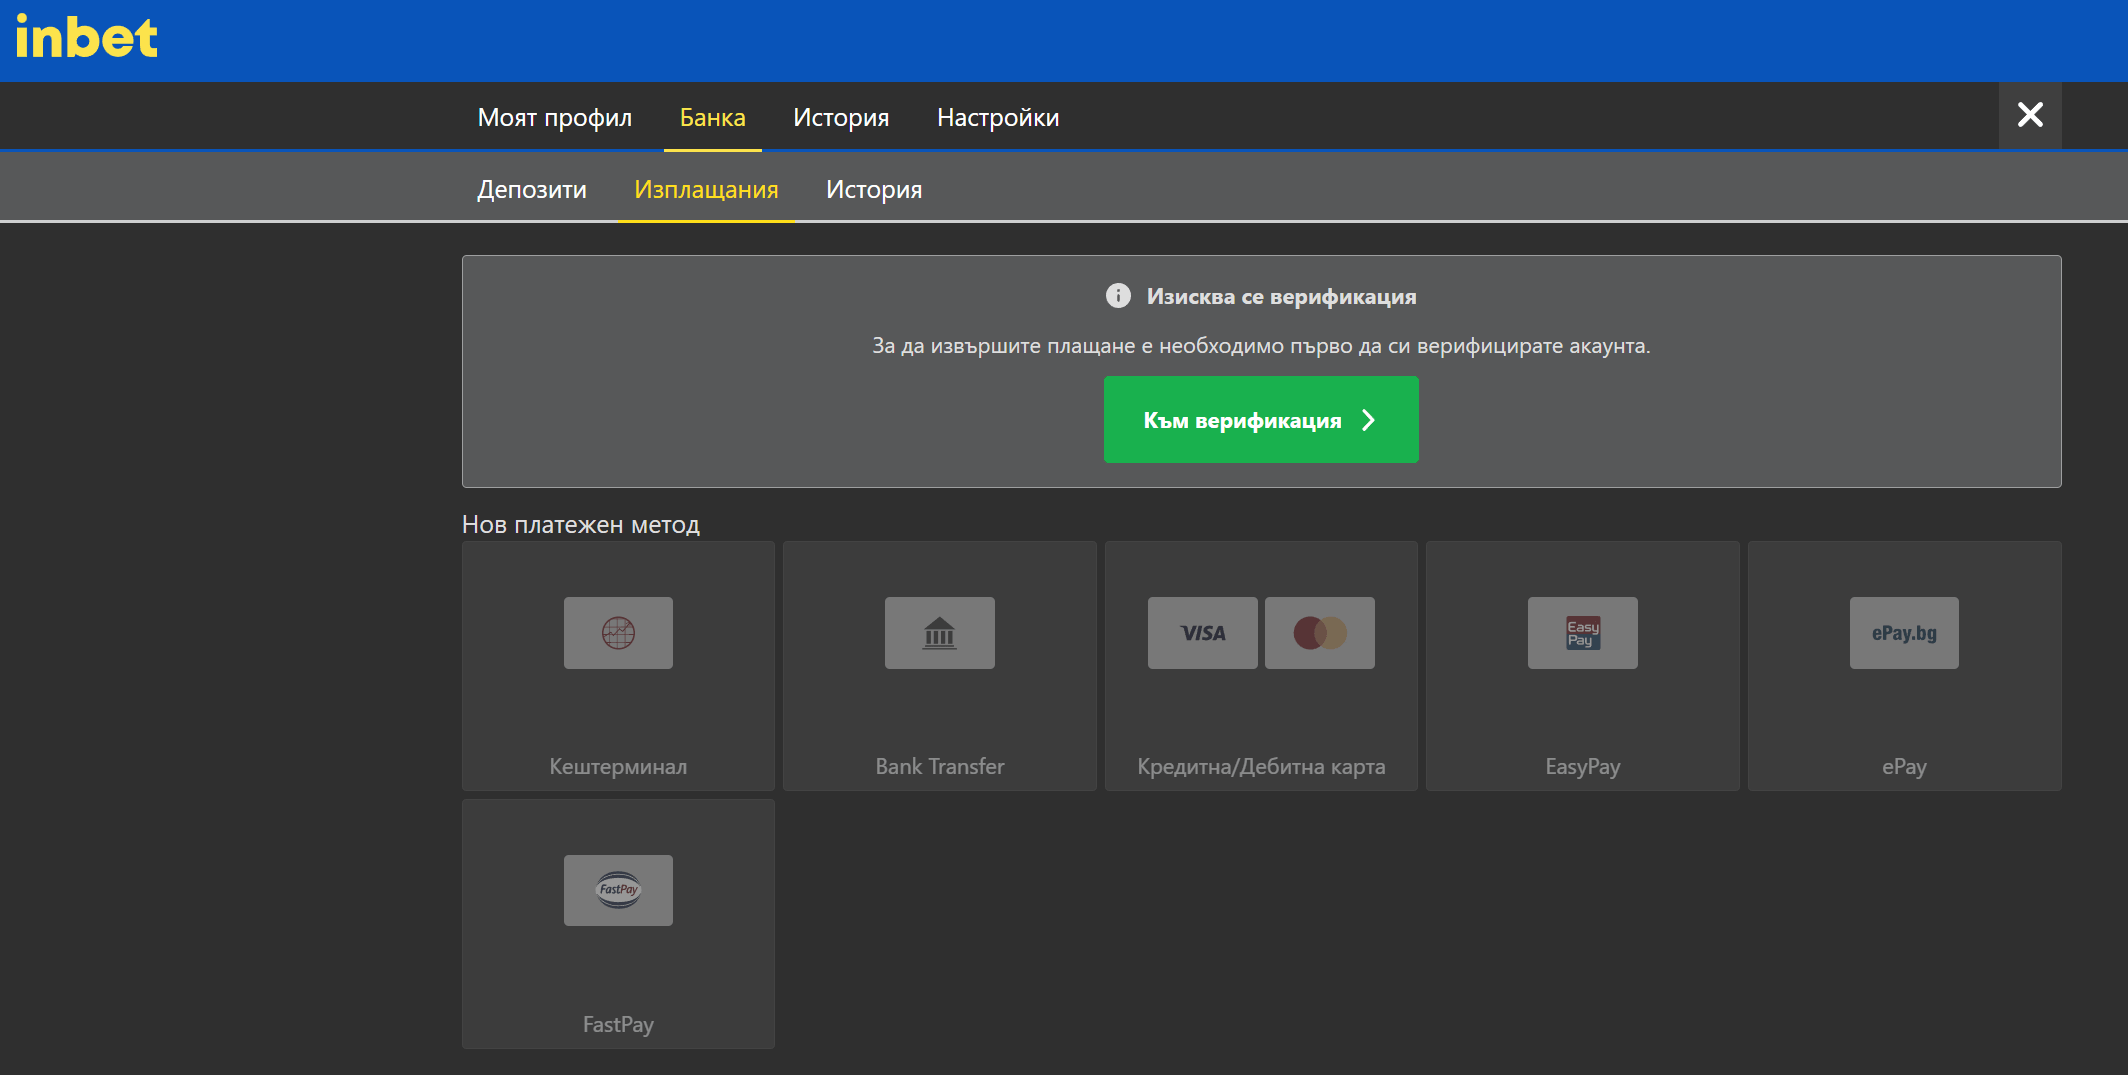Choose the EasyPay label
The image size is (2128, 1075).
click(1583, 767)
